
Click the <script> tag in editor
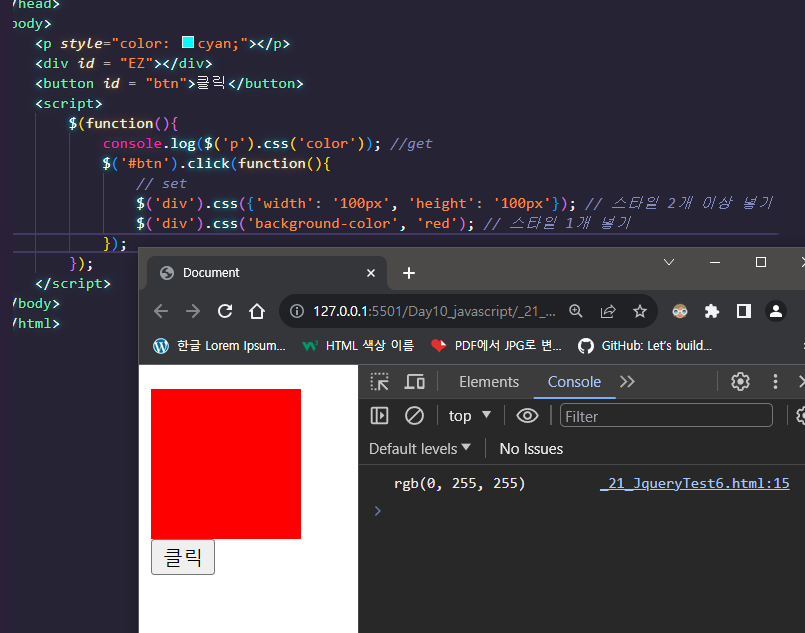[x=69, y=103]
